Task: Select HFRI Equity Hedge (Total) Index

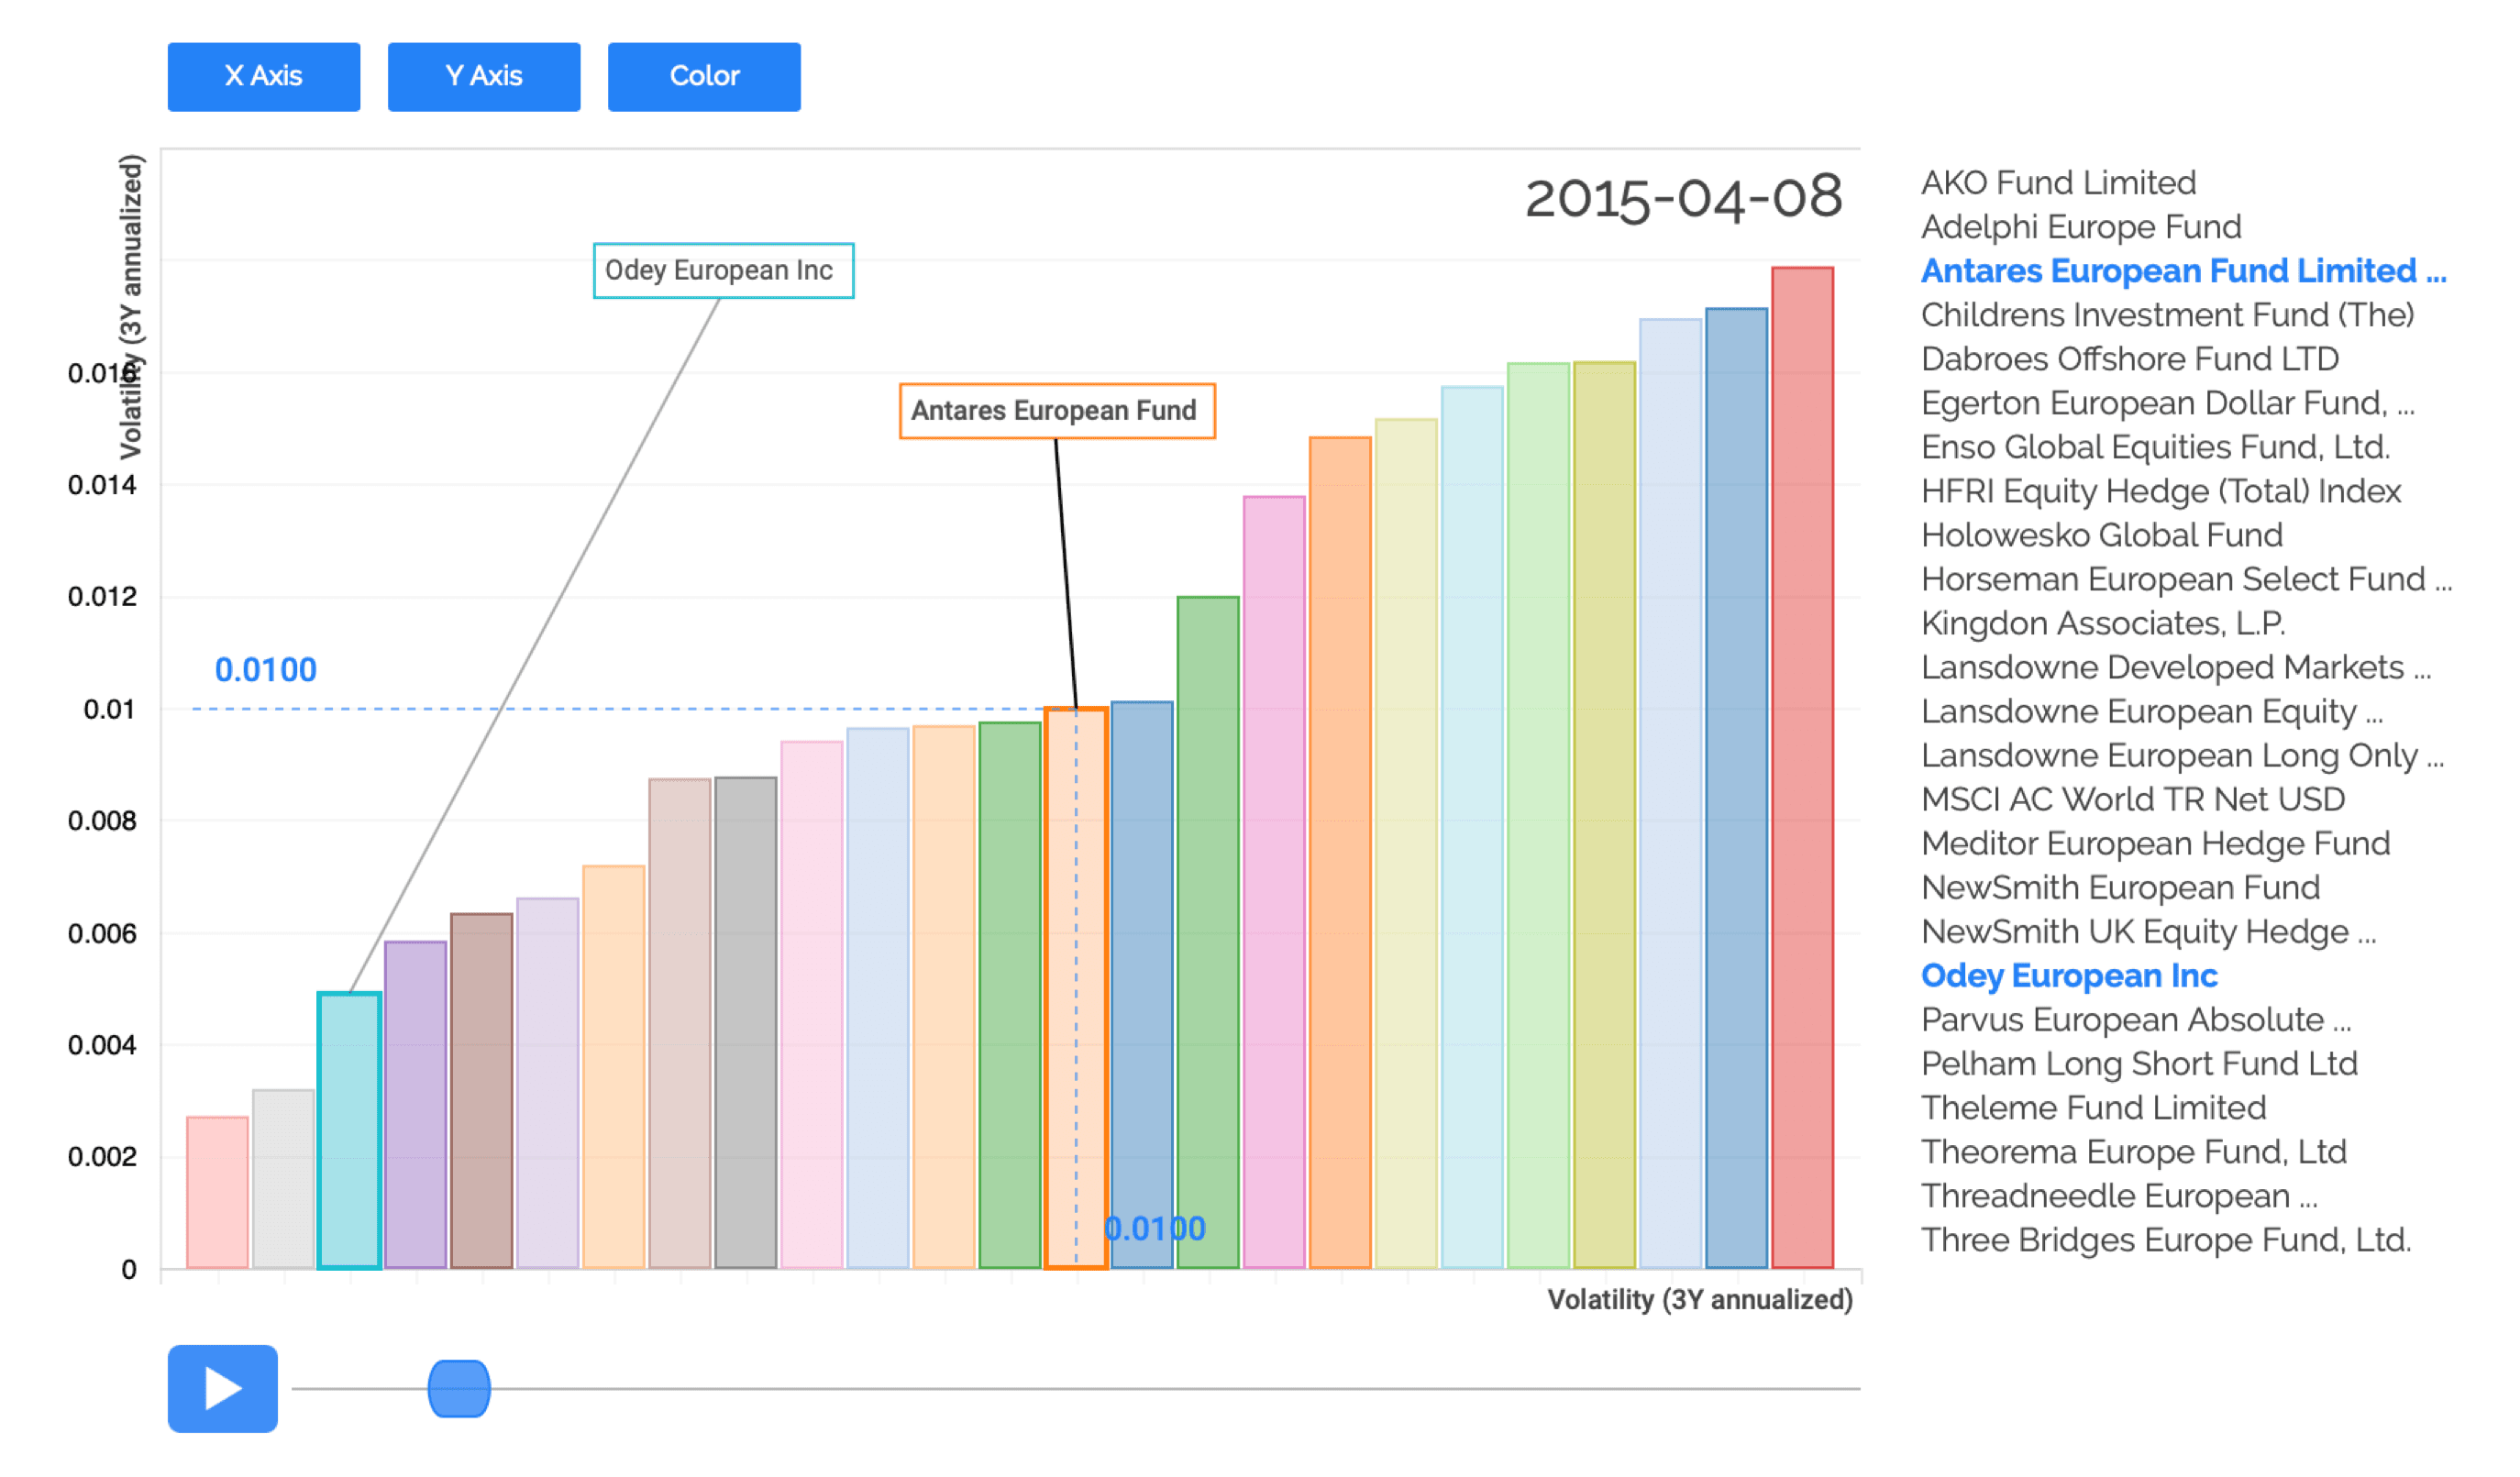Action: 2160,491
